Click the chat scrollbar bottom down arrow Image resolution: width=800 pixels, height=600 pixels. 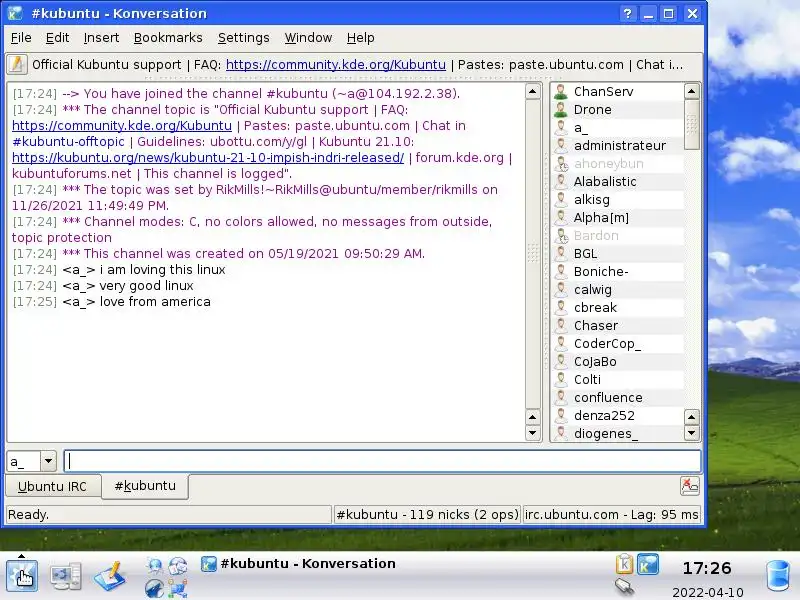[x=533, y=433]
